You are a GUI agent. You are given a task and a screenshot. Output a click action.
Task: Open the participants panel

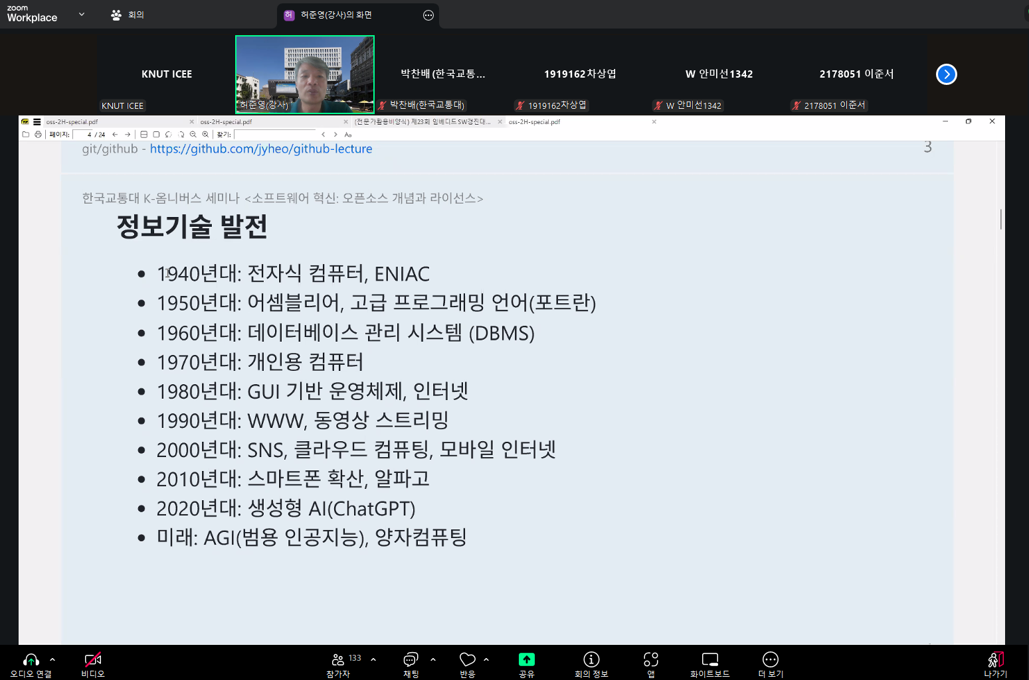pos(338,659)
